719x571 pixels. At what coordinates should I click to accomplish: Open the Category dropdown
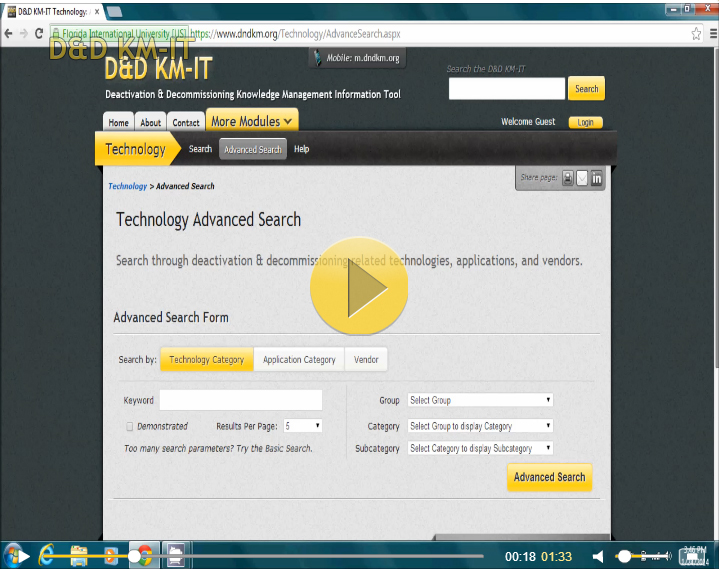tap(480, 426)
